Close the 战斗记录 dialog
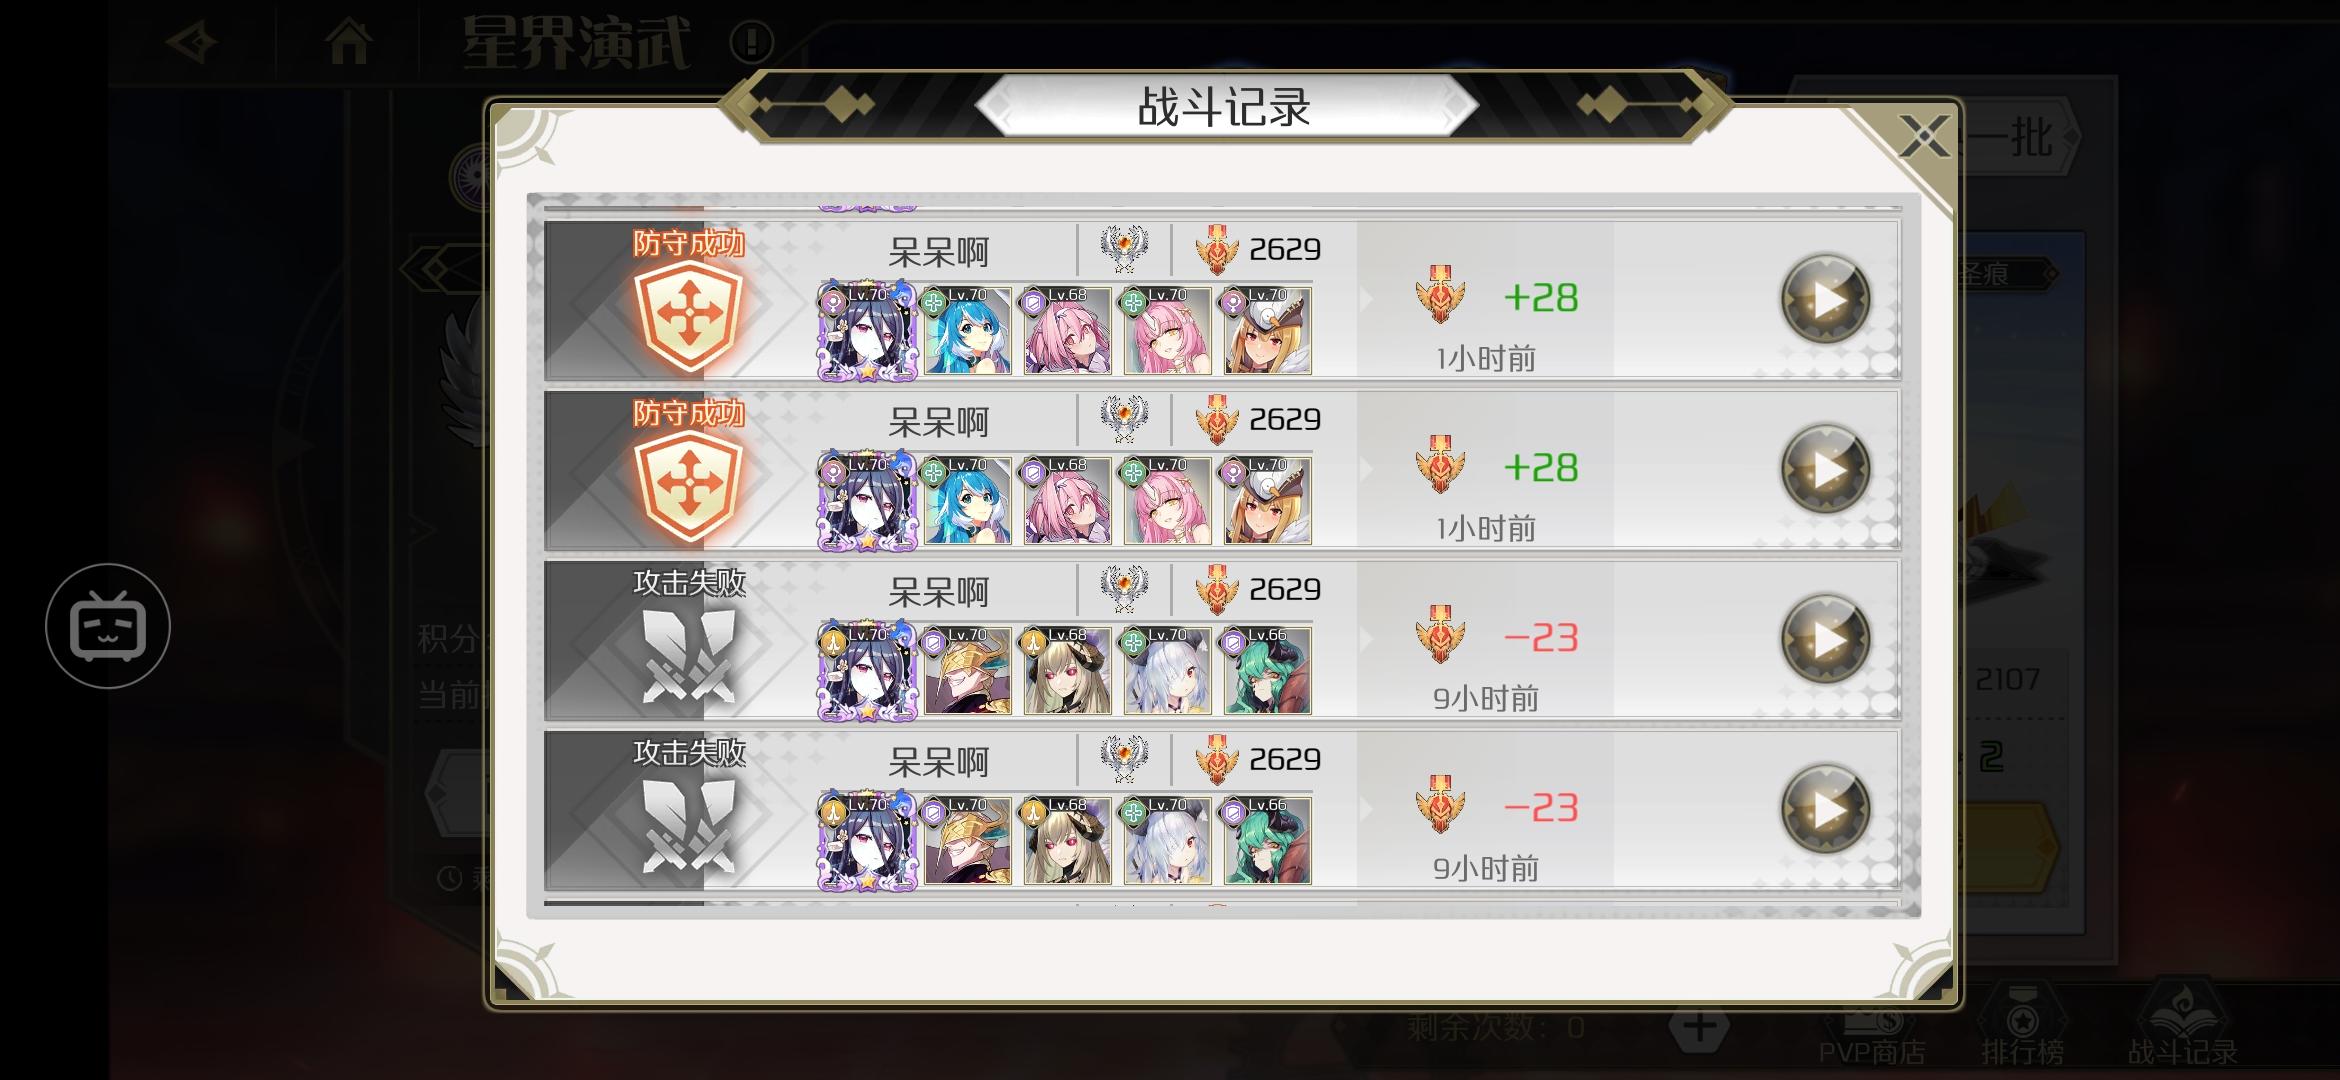Viewport: 2340px width, 1080px height. [x=1923, y=137]
